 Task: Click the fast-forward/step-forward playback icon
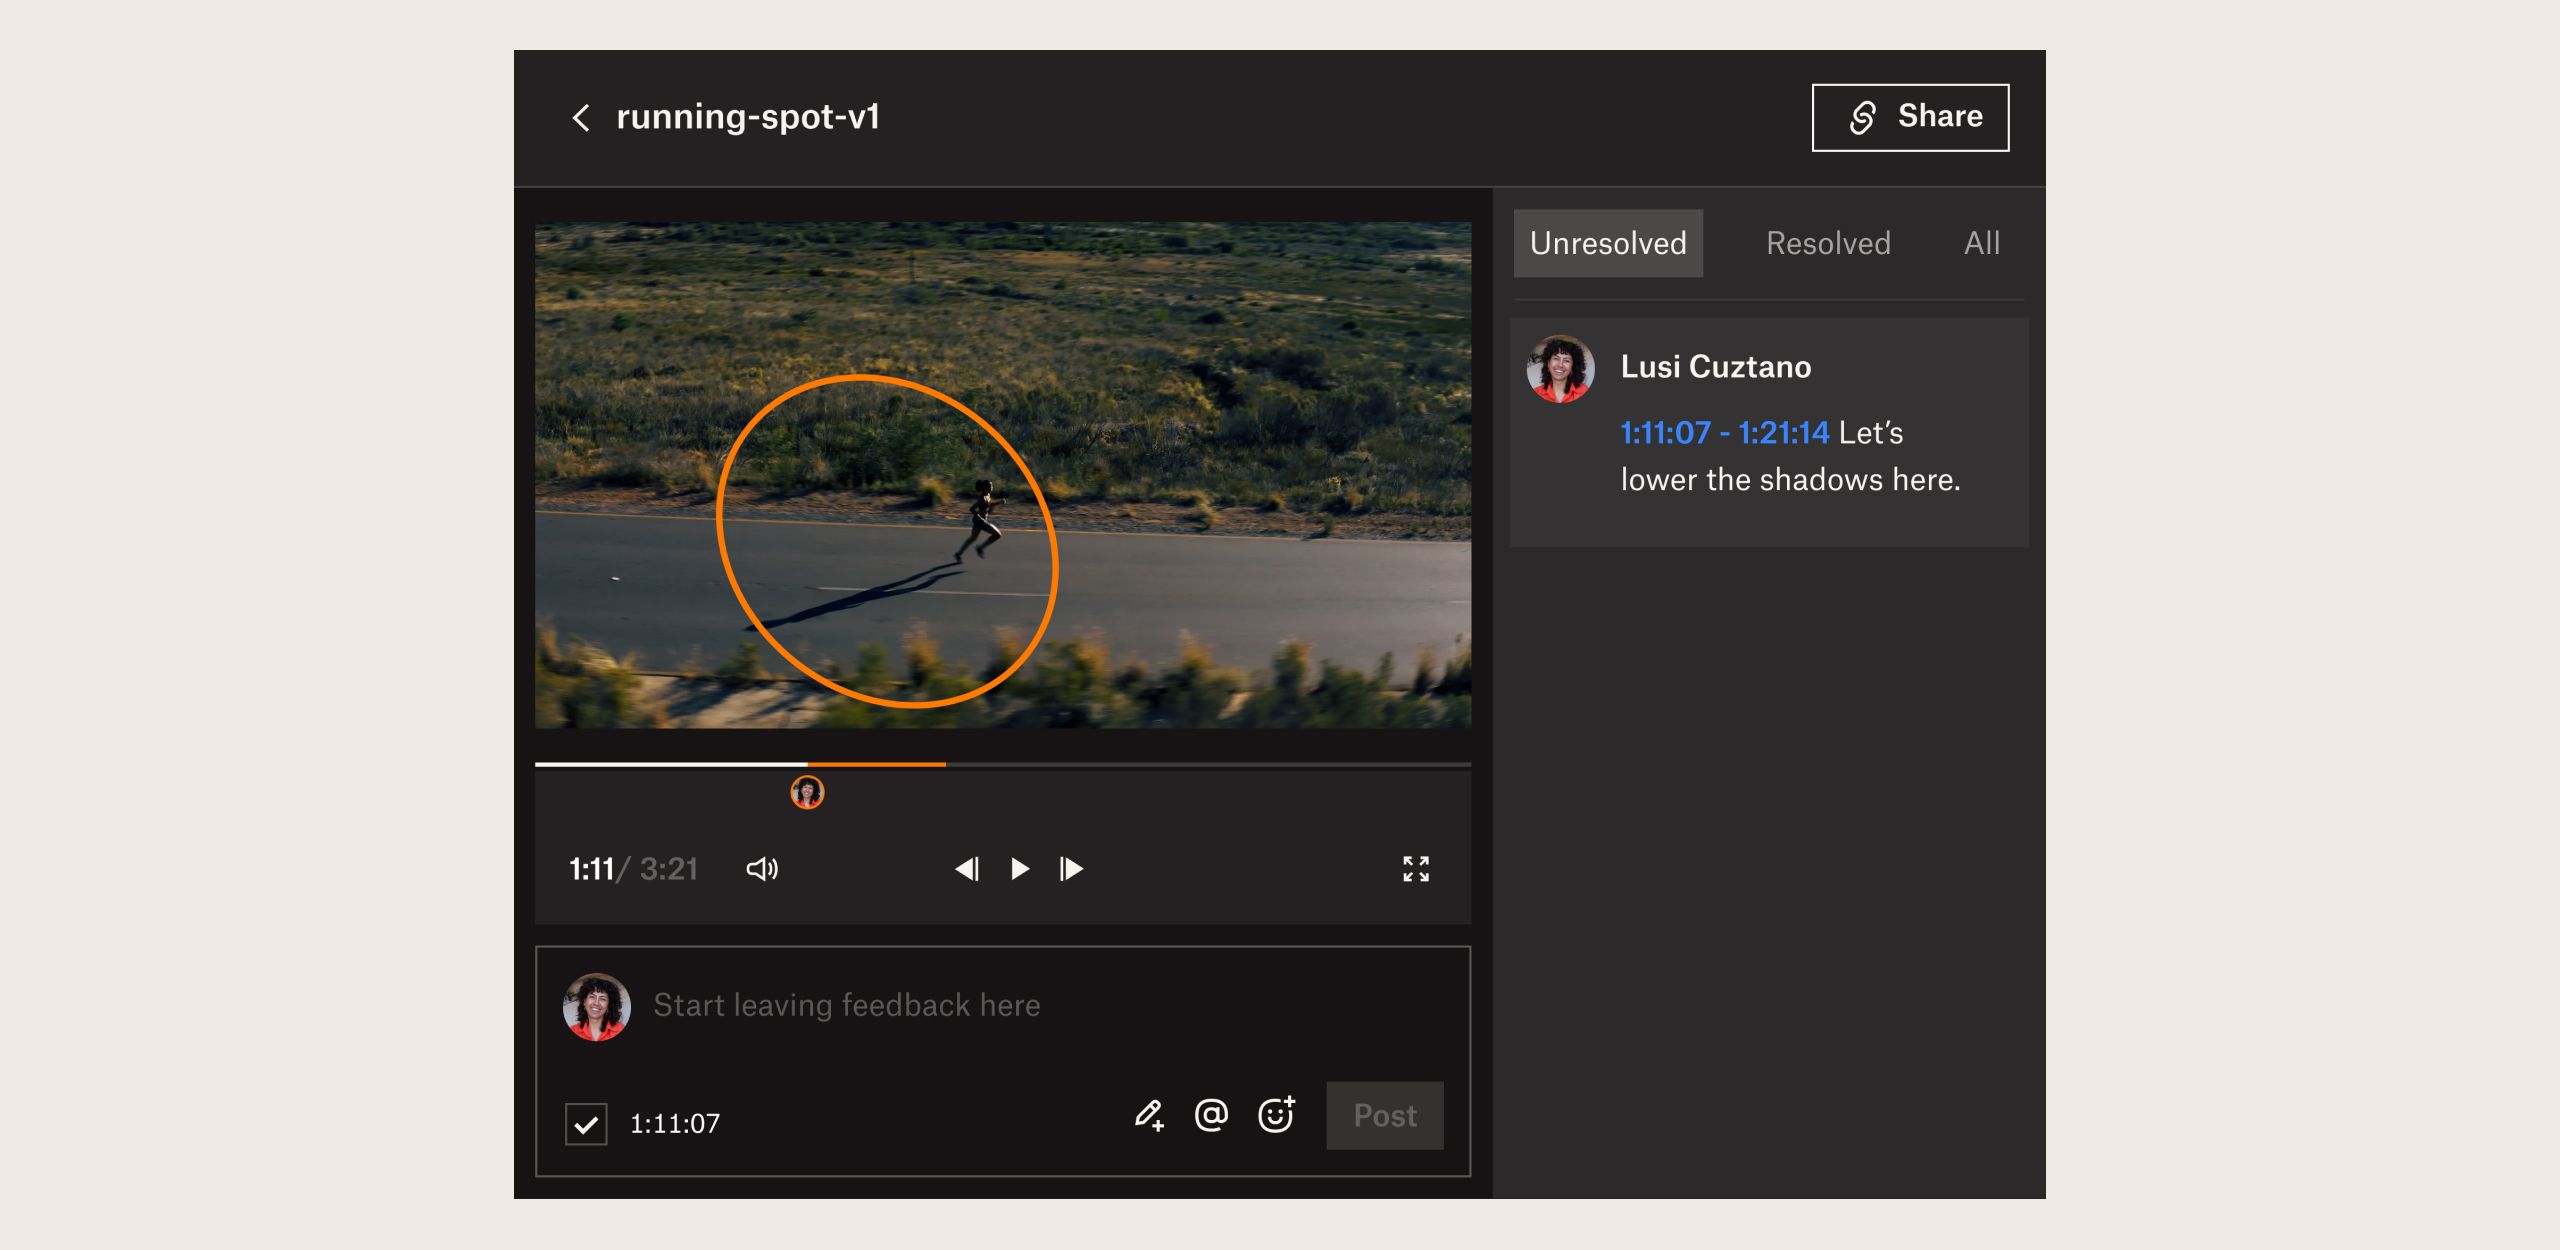[1074, 867]
